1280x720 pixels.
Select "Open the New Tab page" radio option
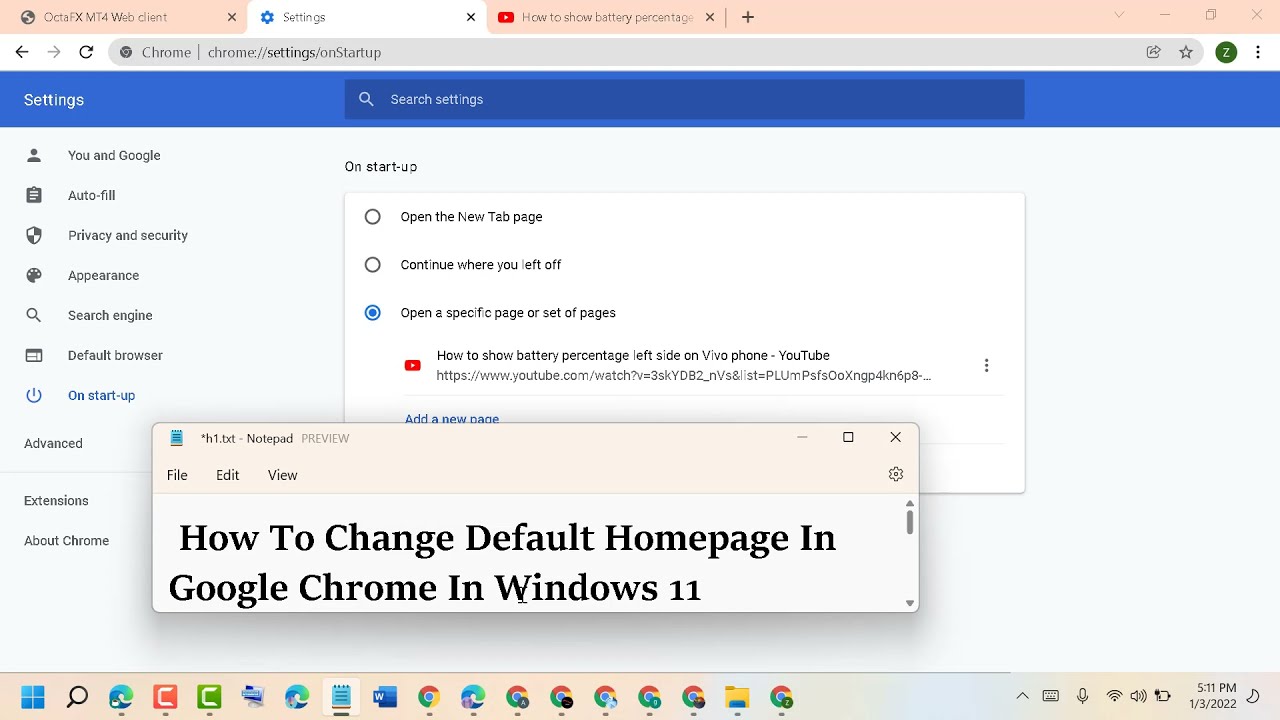pyautogui.click(x=373, y=217)
